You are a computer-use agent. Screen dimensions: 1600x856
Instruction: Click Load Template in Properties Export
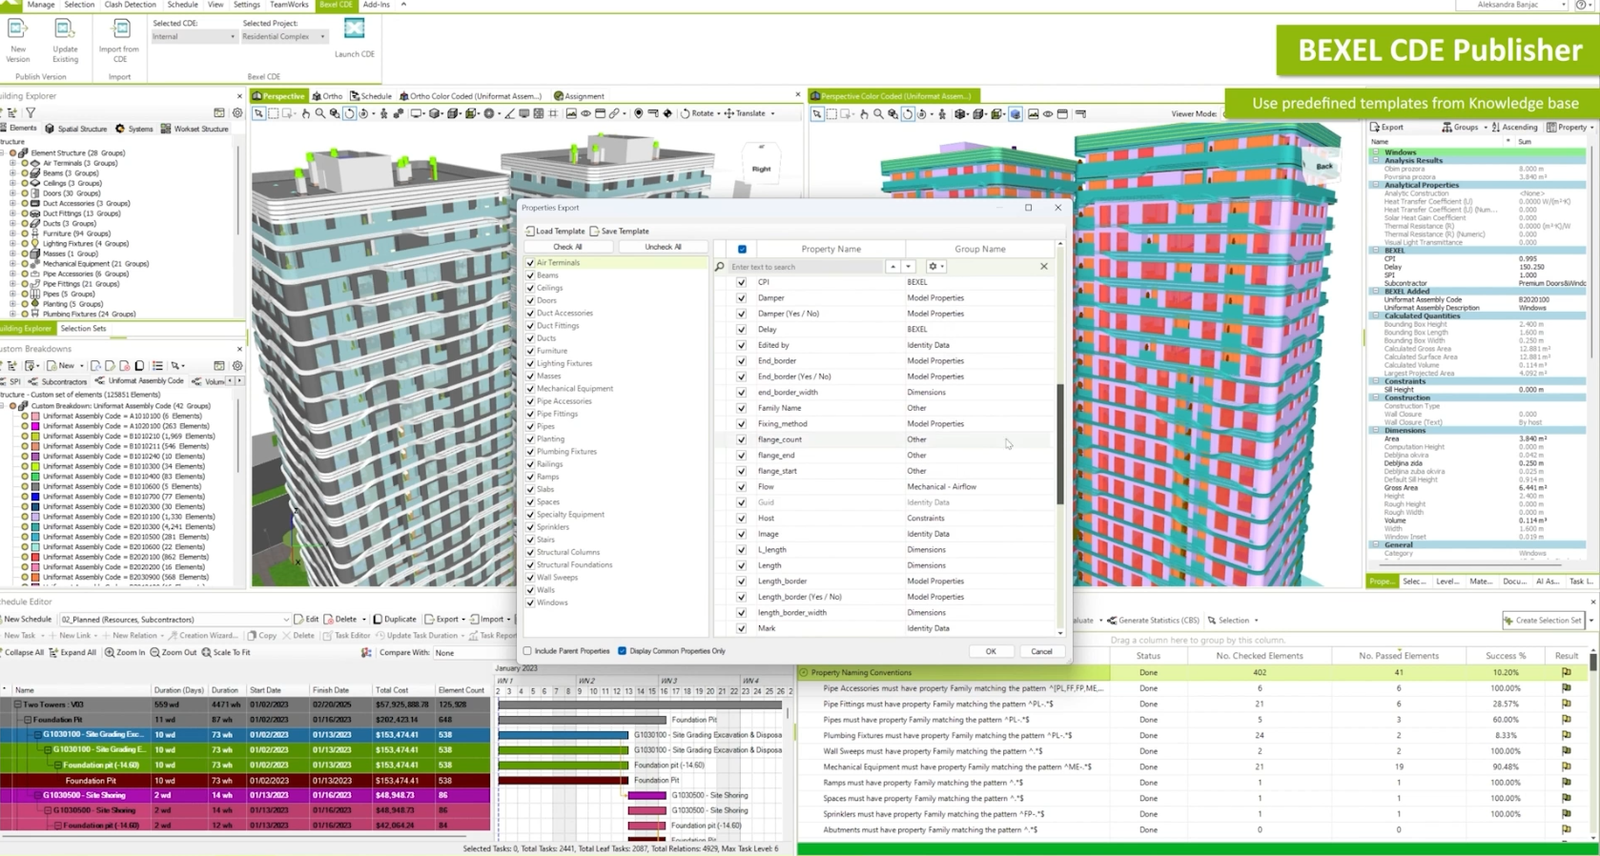click(x=555, y=231)
